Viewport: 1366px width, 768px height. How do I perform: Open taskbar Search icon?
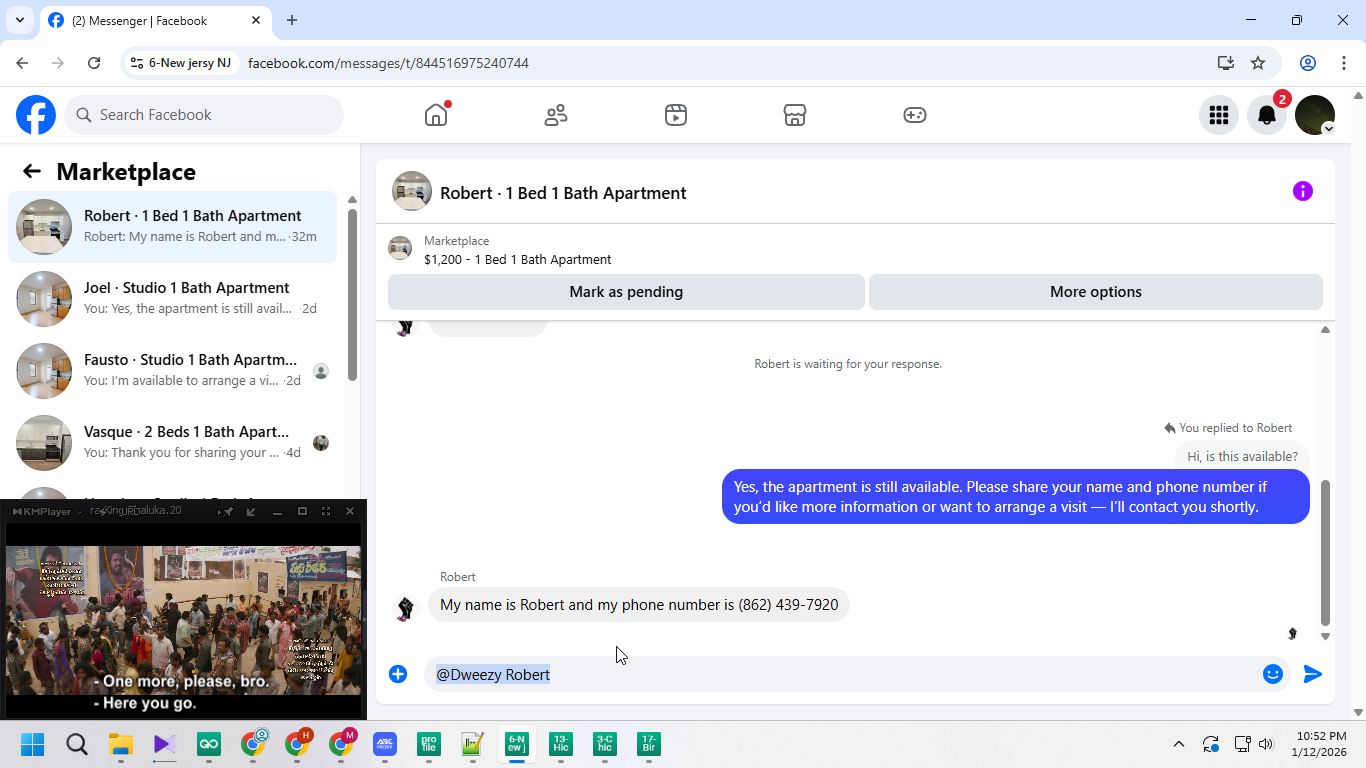point(77,744)
